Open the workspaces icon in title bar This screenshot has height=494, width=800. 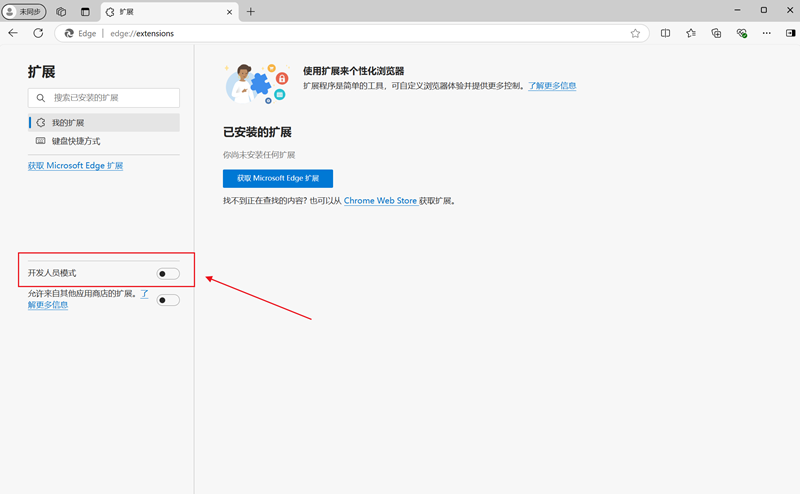pyautogui.click(x=61, y=11)
